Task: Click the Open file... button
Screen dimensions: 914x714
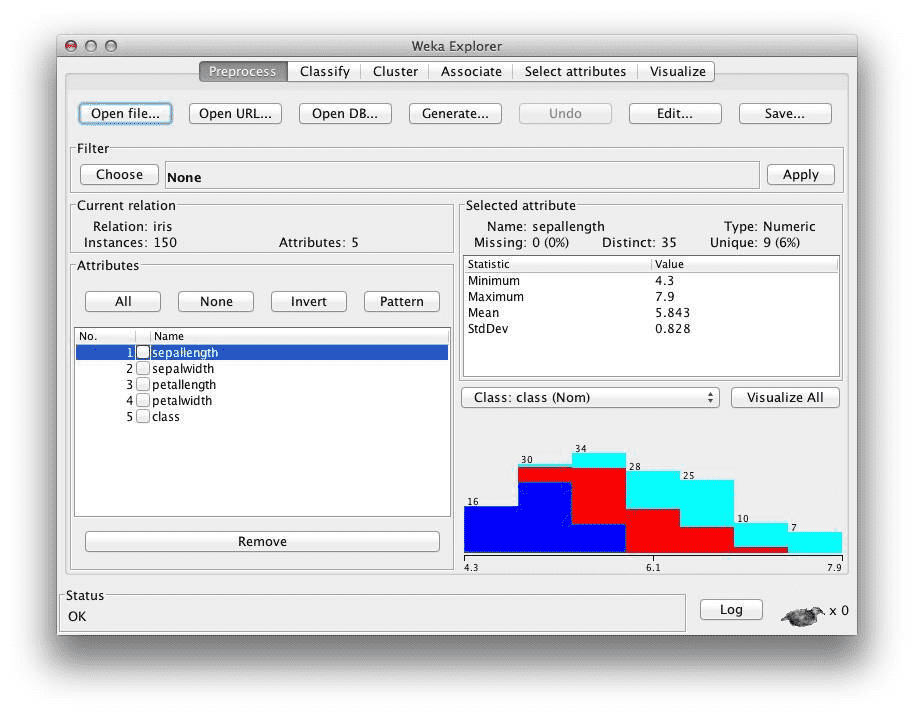Action: tap(125, 114)
